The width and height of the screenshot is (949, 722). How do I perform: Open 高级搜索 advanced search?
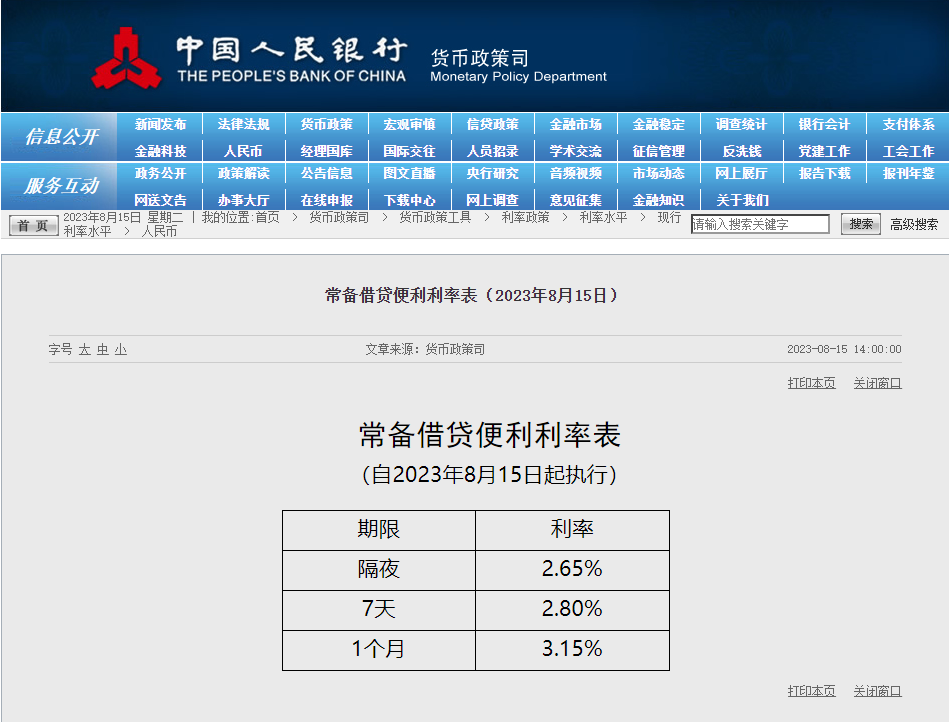[914, 225]
